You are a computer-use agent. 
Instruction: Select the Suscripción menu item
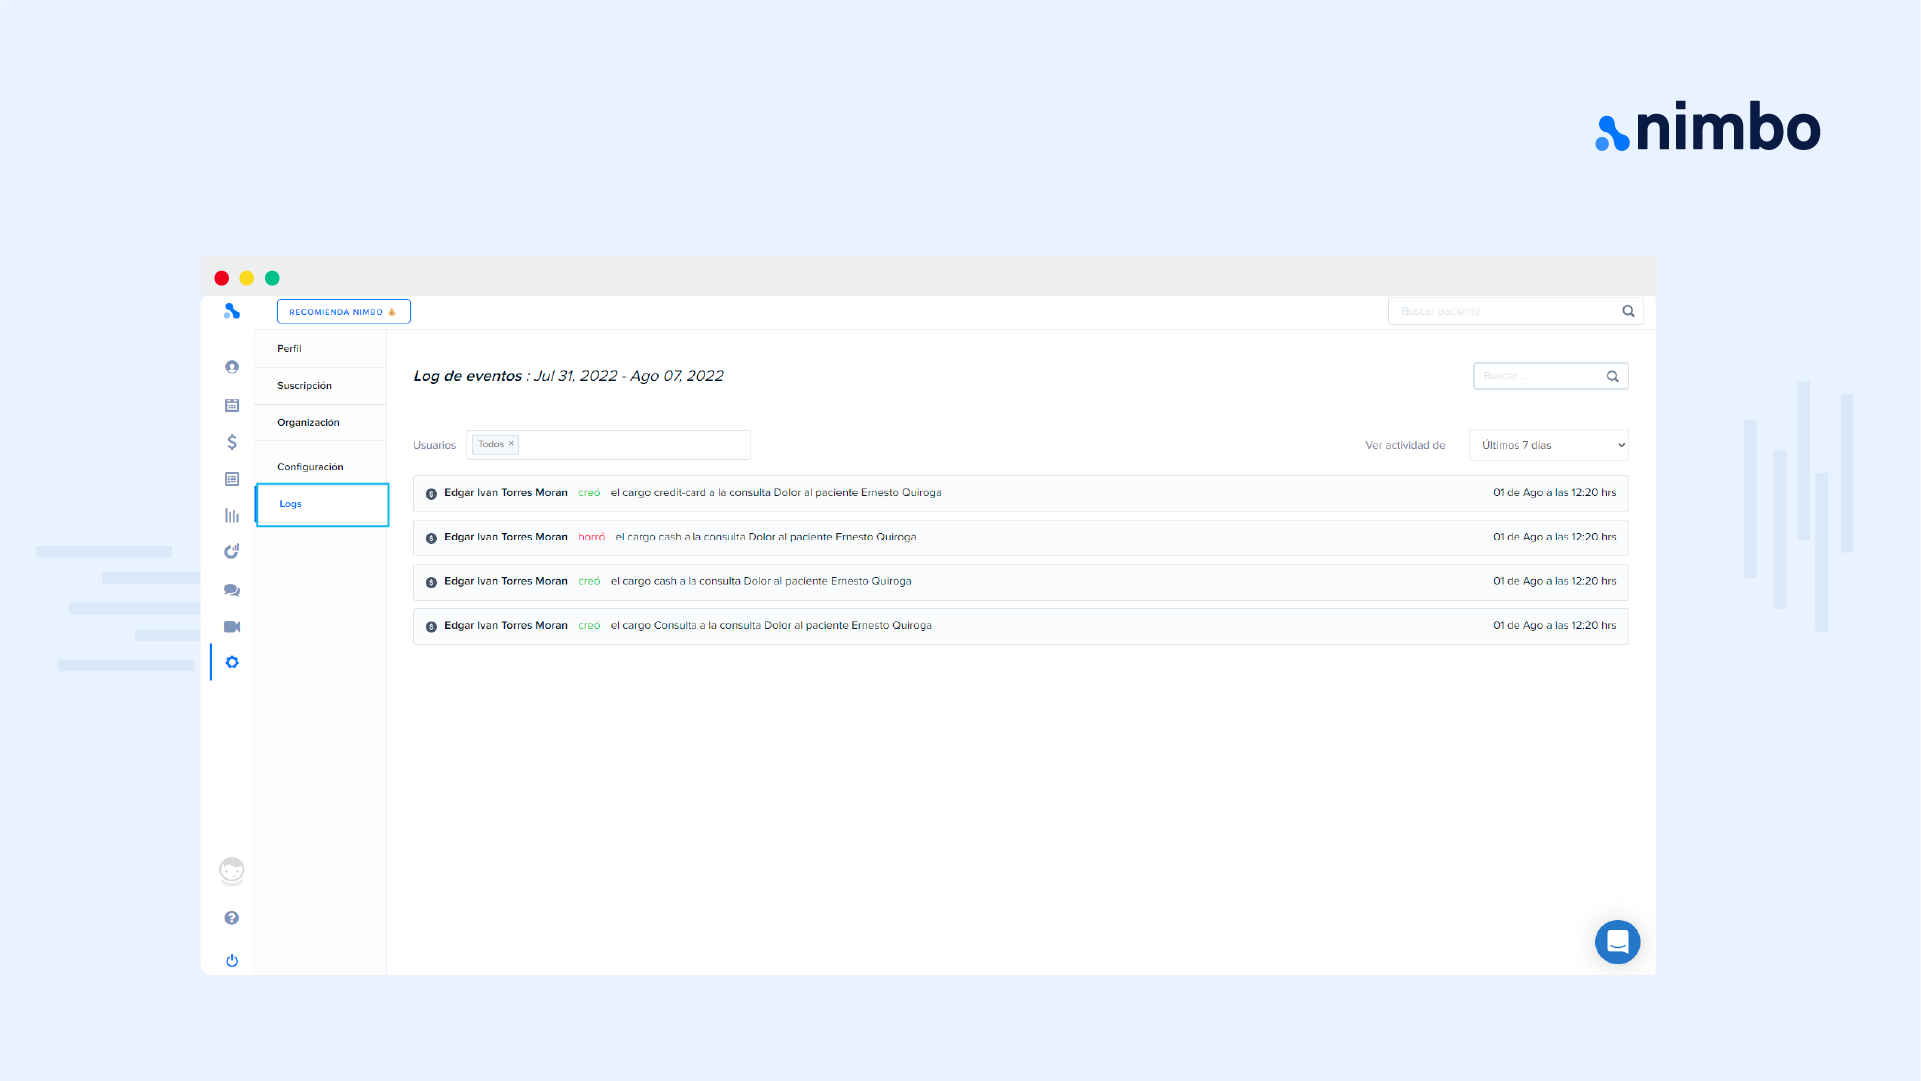pyautogui.click(x=305, y=386)
